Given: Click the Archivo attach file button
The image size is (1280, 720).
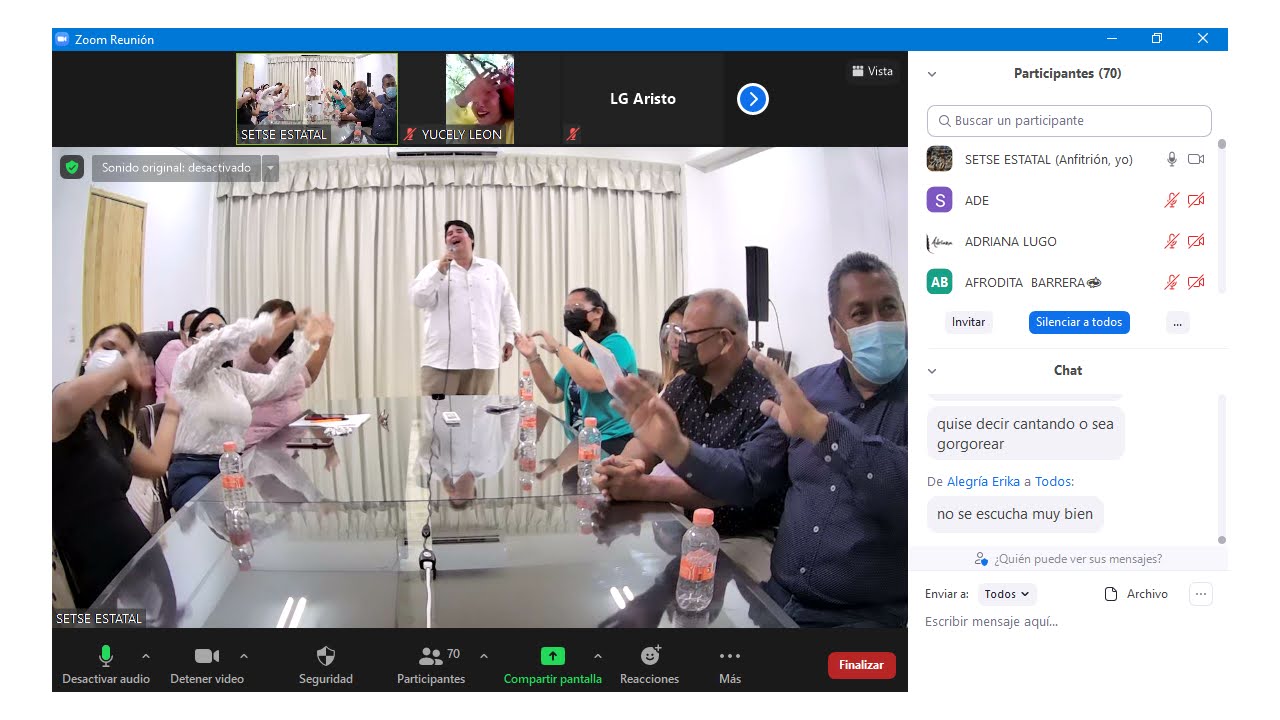Looking at the screenshot, I should 1136,594.
